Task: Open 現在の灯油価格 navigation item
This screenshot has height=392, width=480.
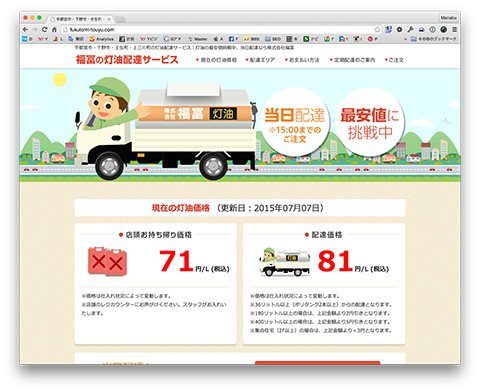Action: (x=216, y=60)
